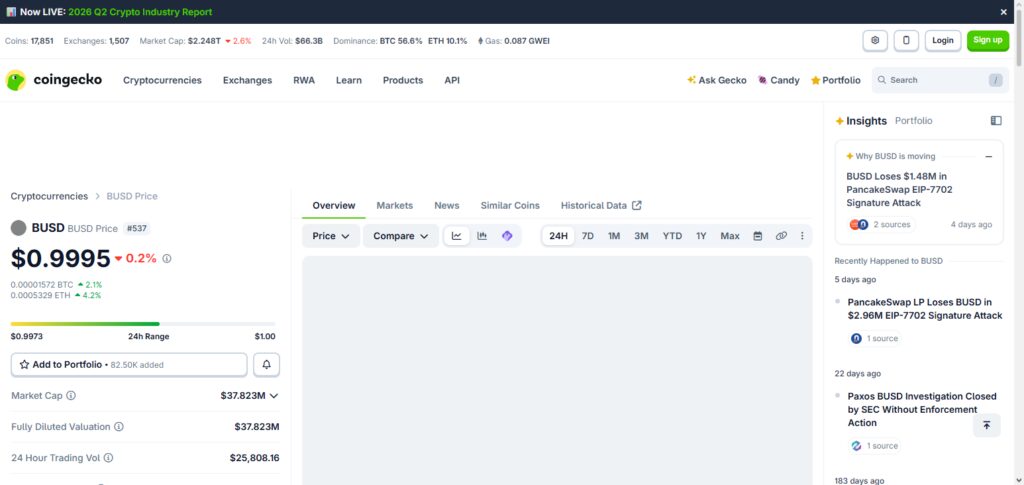Screen dimensions: 1024x485
Task: Open PancakeSwap LP Loses BUSD article
Action: point(925,309)
